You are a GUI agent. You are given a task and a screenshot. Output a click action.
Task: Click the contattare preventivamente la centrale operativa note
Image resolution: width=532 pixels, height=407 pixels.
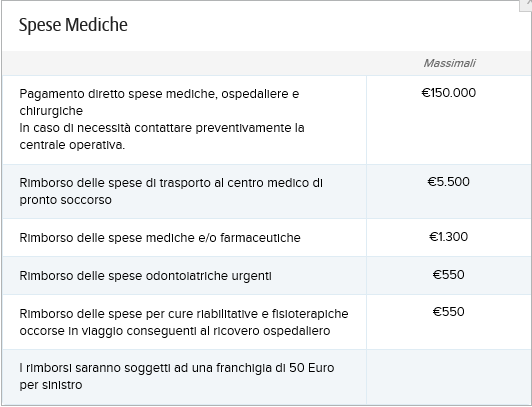[162, 136]
